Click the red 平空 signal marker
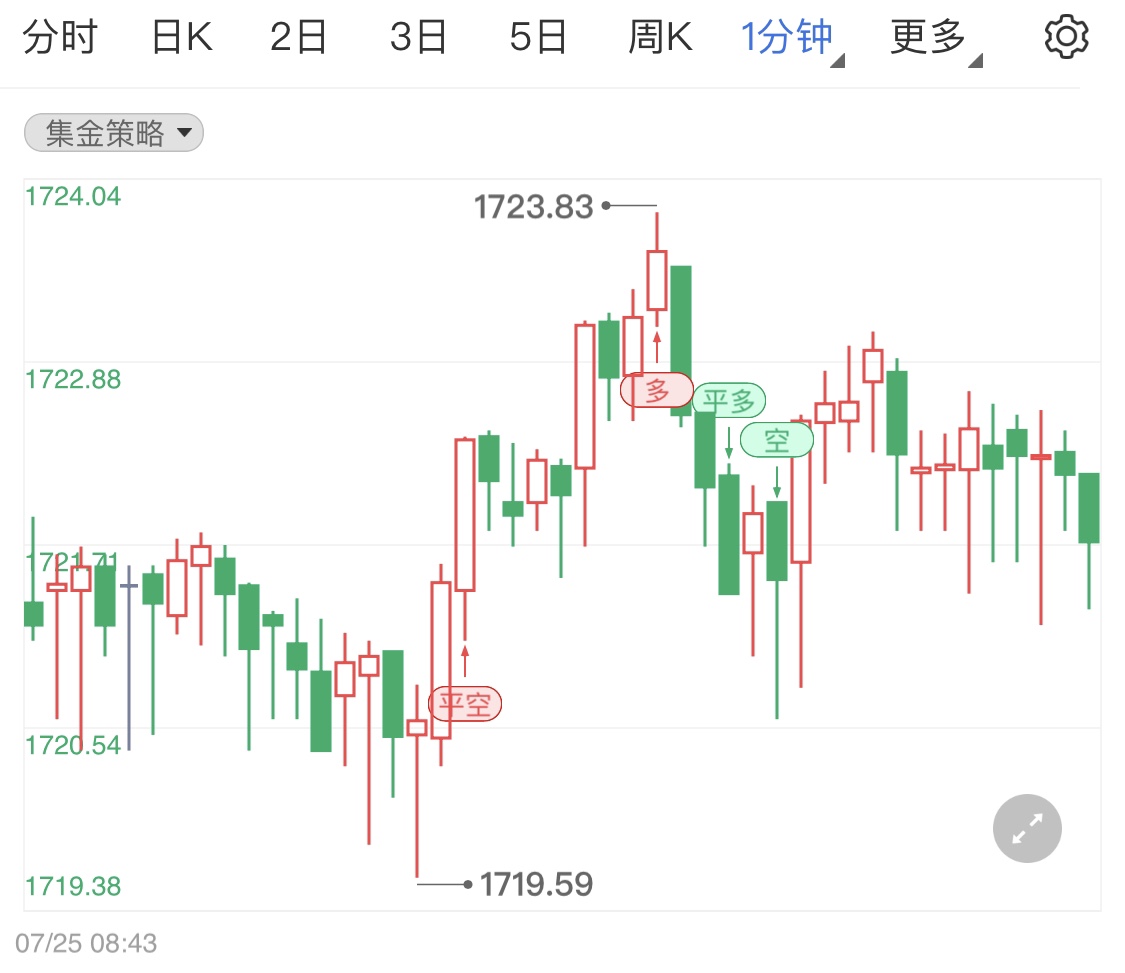The image size is (1125, 973). click(465, 704)
